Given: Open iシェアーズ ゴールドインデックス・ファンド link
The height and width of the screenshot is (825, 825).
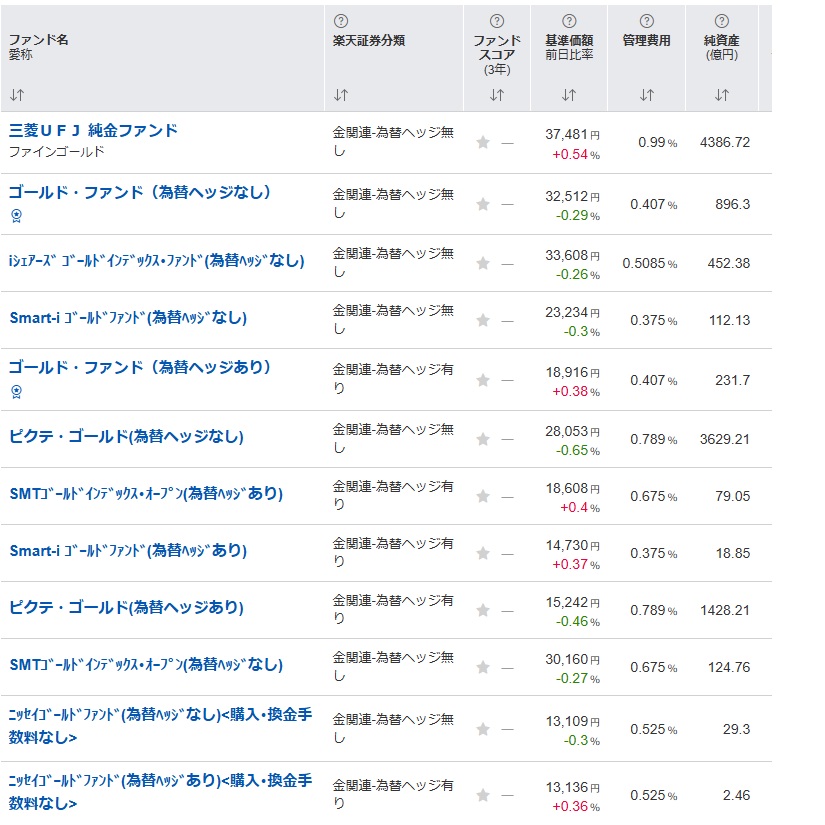Looking at the screenshot, I should tap(156, 261).
